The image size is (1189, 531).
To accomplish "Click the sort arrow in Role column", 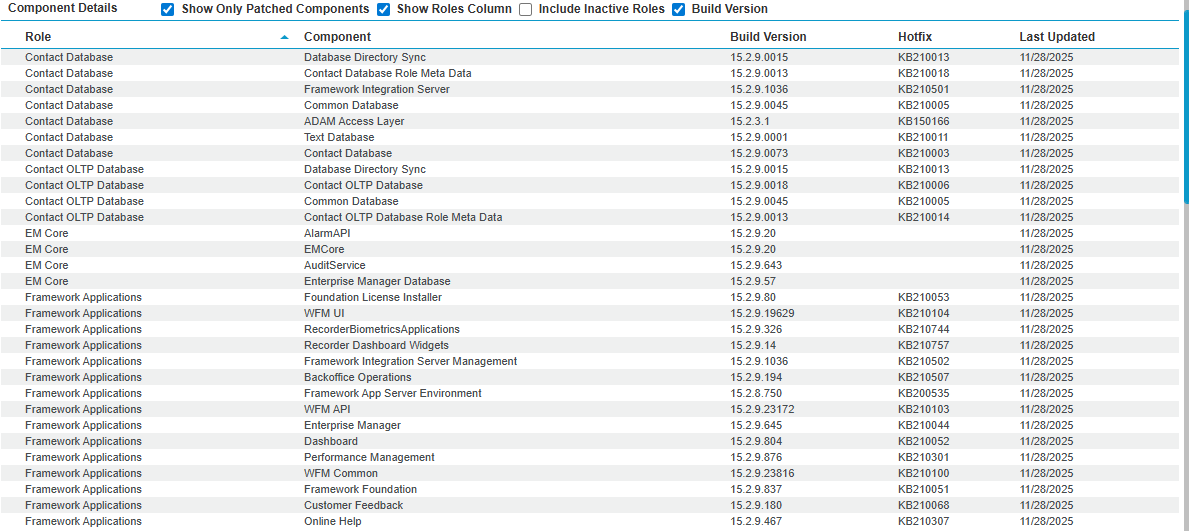I will [x=285, y=37].
